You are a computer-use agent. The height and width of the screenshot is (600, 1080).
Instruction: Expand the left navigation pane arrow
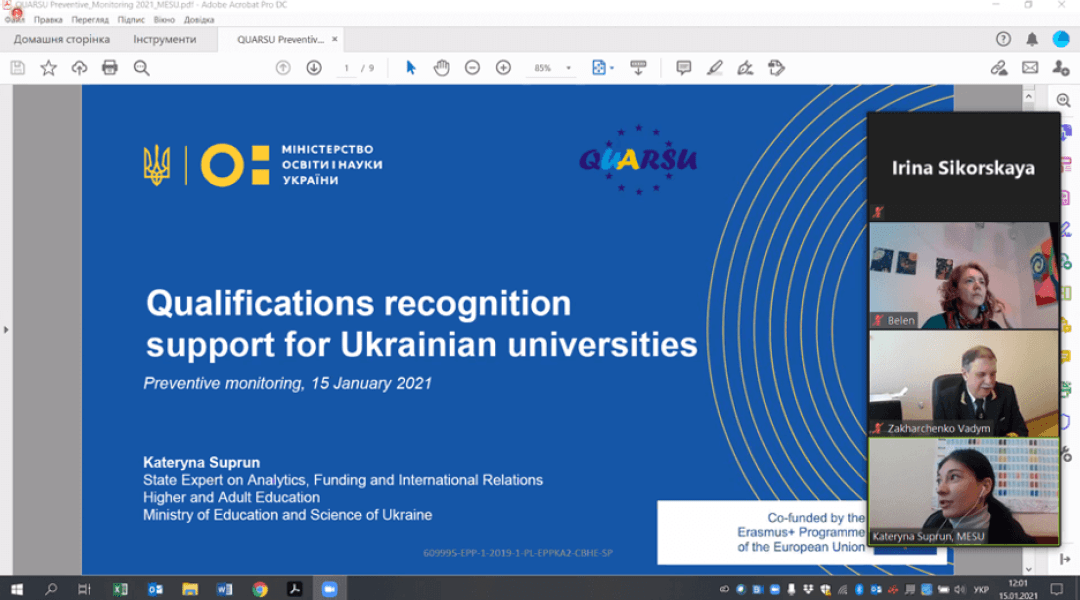tap(6, 329)
